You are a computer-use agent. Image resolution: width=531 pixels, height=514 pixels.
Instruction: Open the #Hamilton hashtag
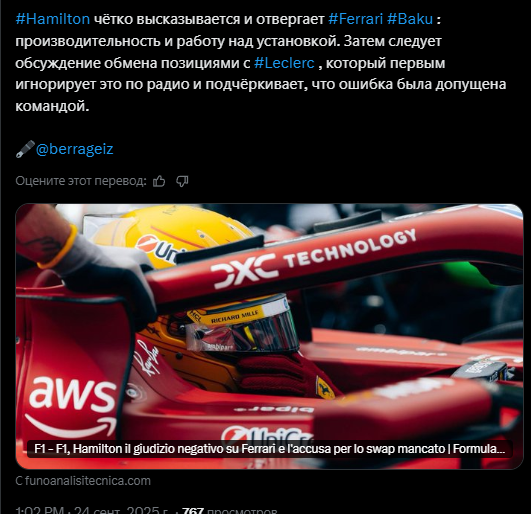coord(53,19)
